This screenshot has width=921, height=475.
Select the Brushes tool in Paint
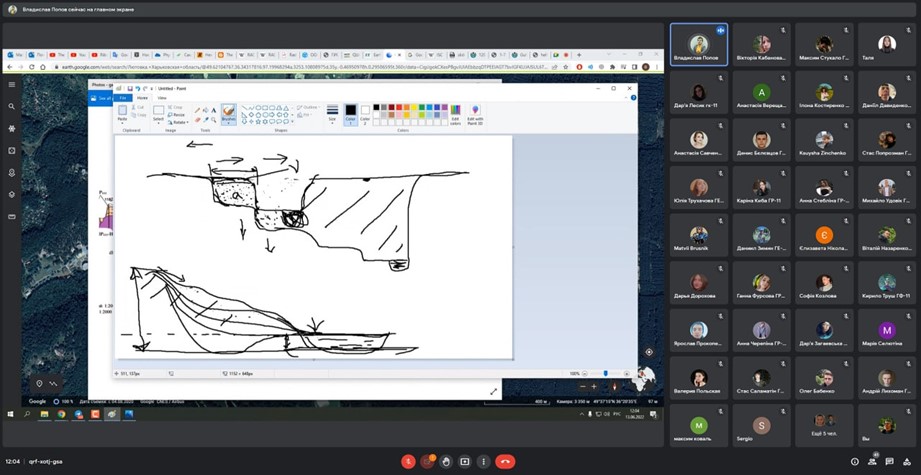[x=228, y=113]
